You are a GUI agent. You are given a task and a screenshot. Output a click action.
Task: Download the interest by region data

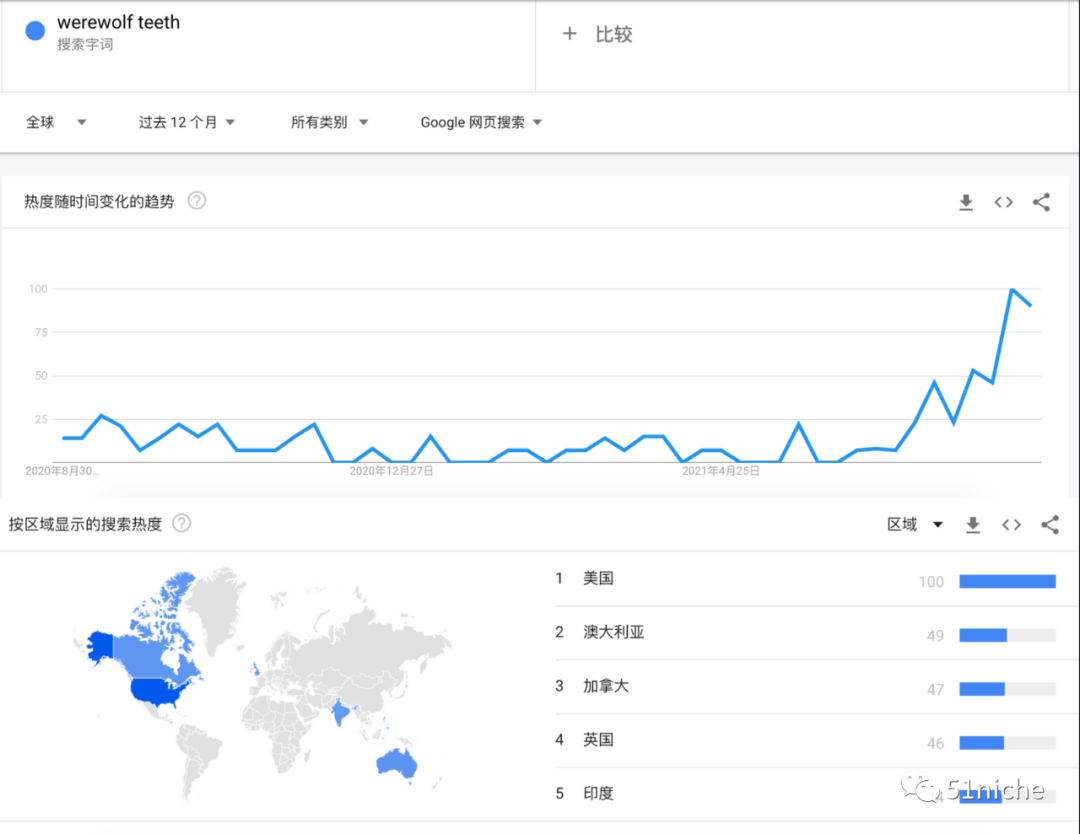(973, 525)
